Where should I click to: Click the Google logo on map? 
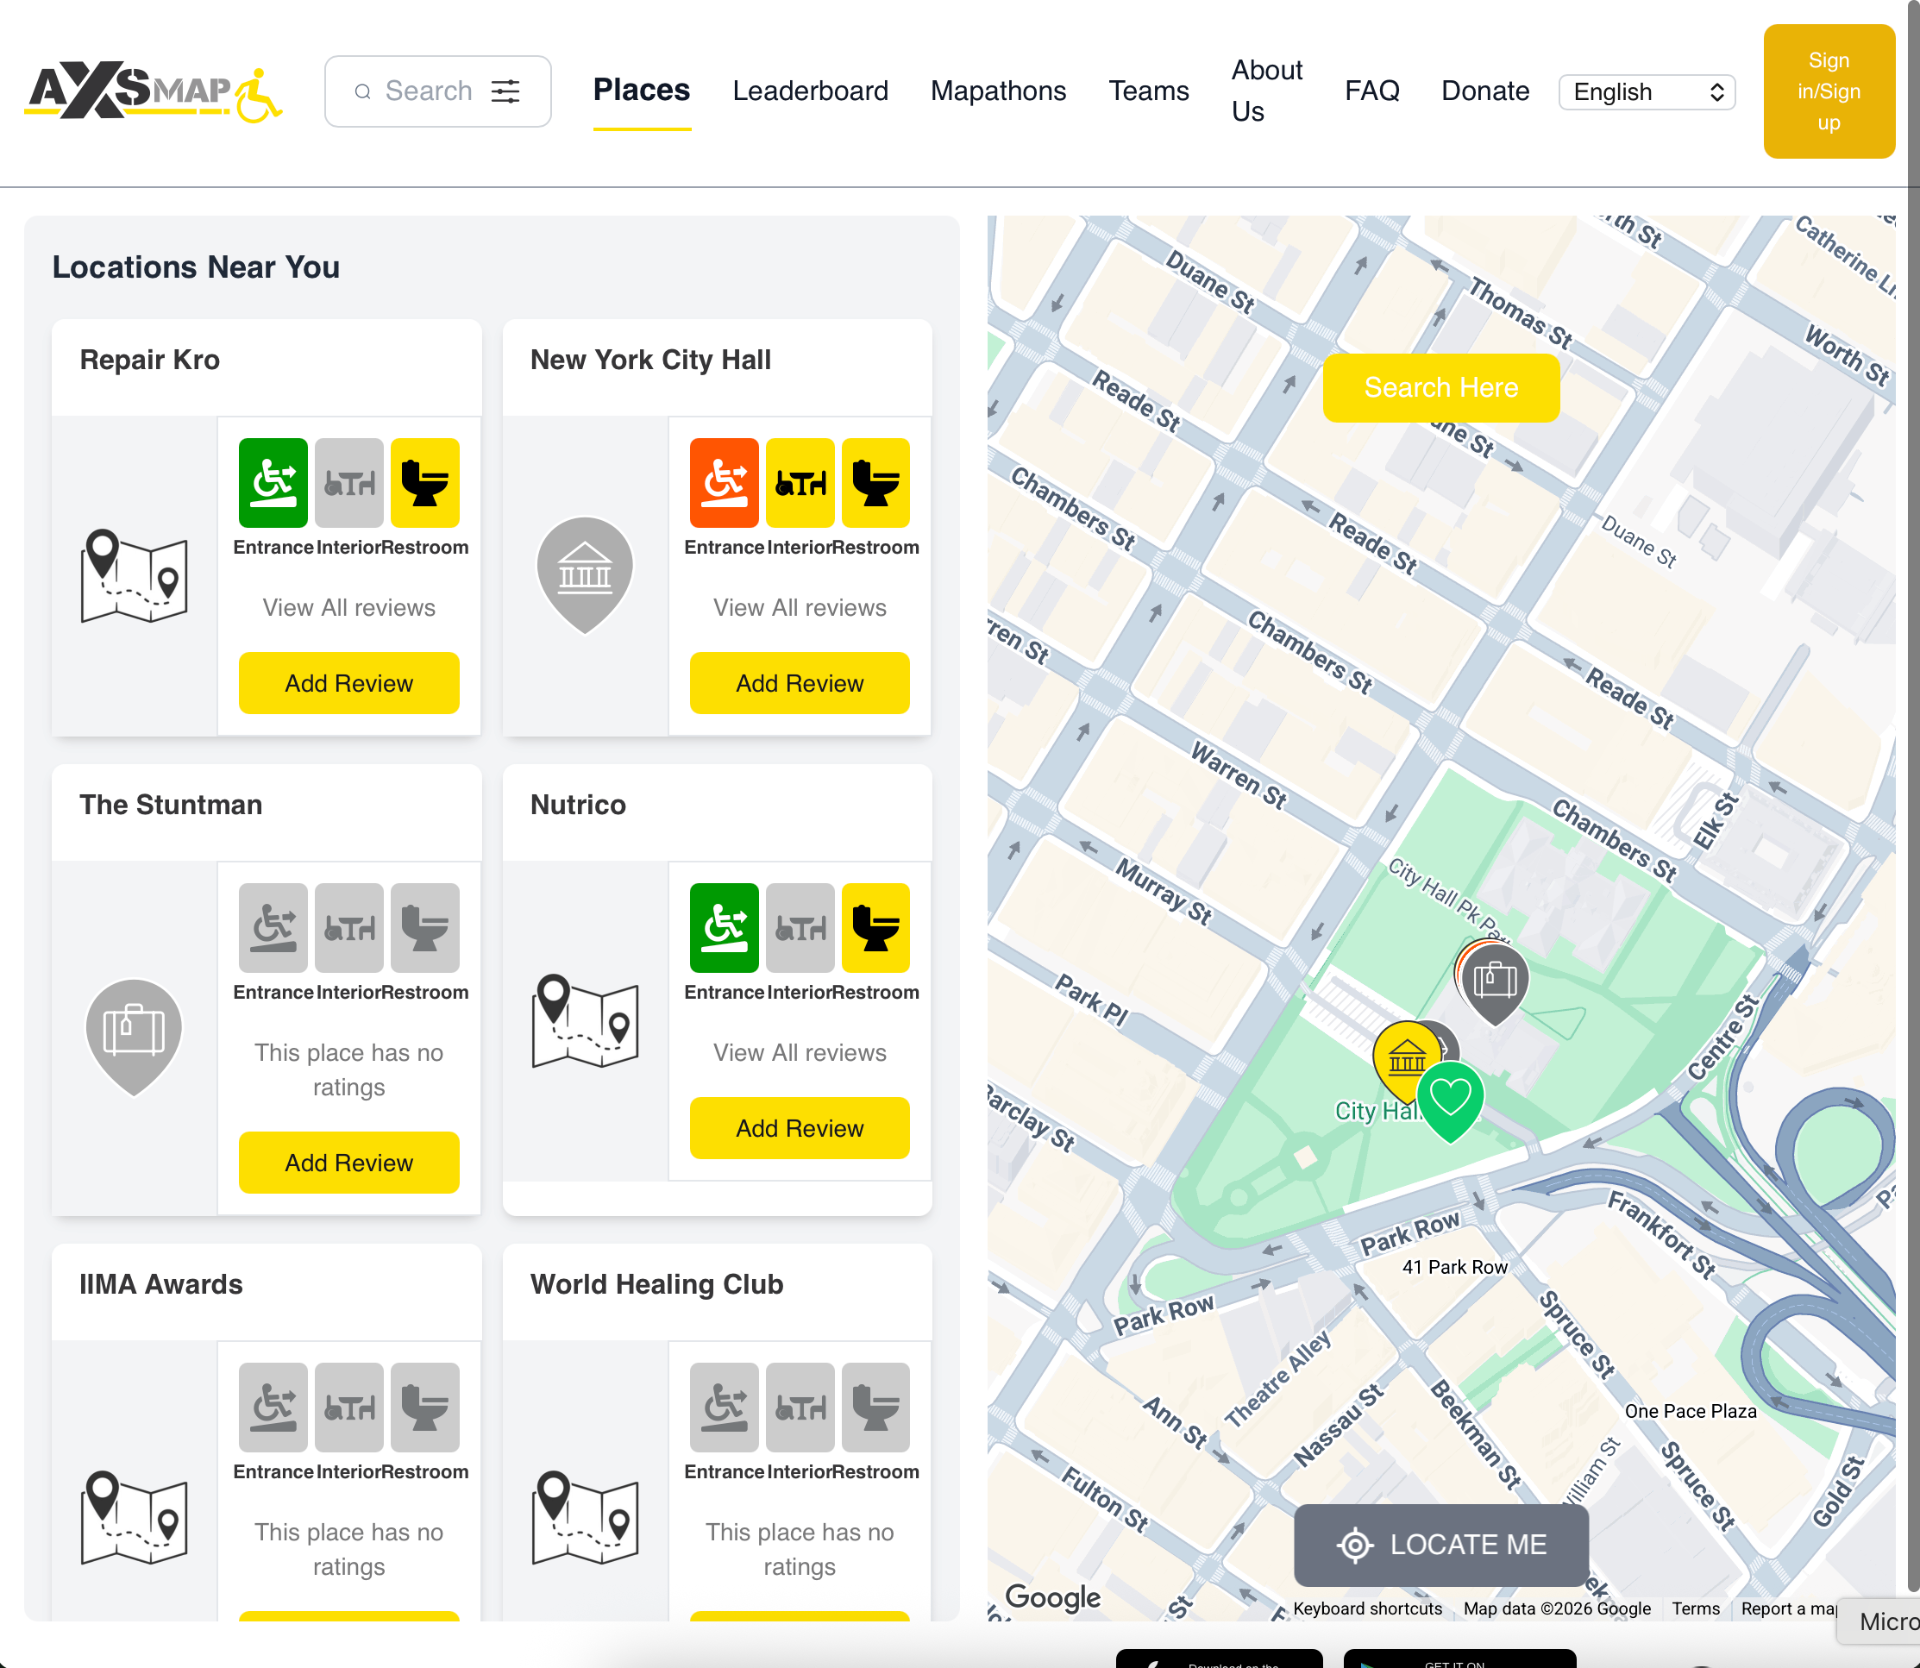[x=1053, y=1597]
